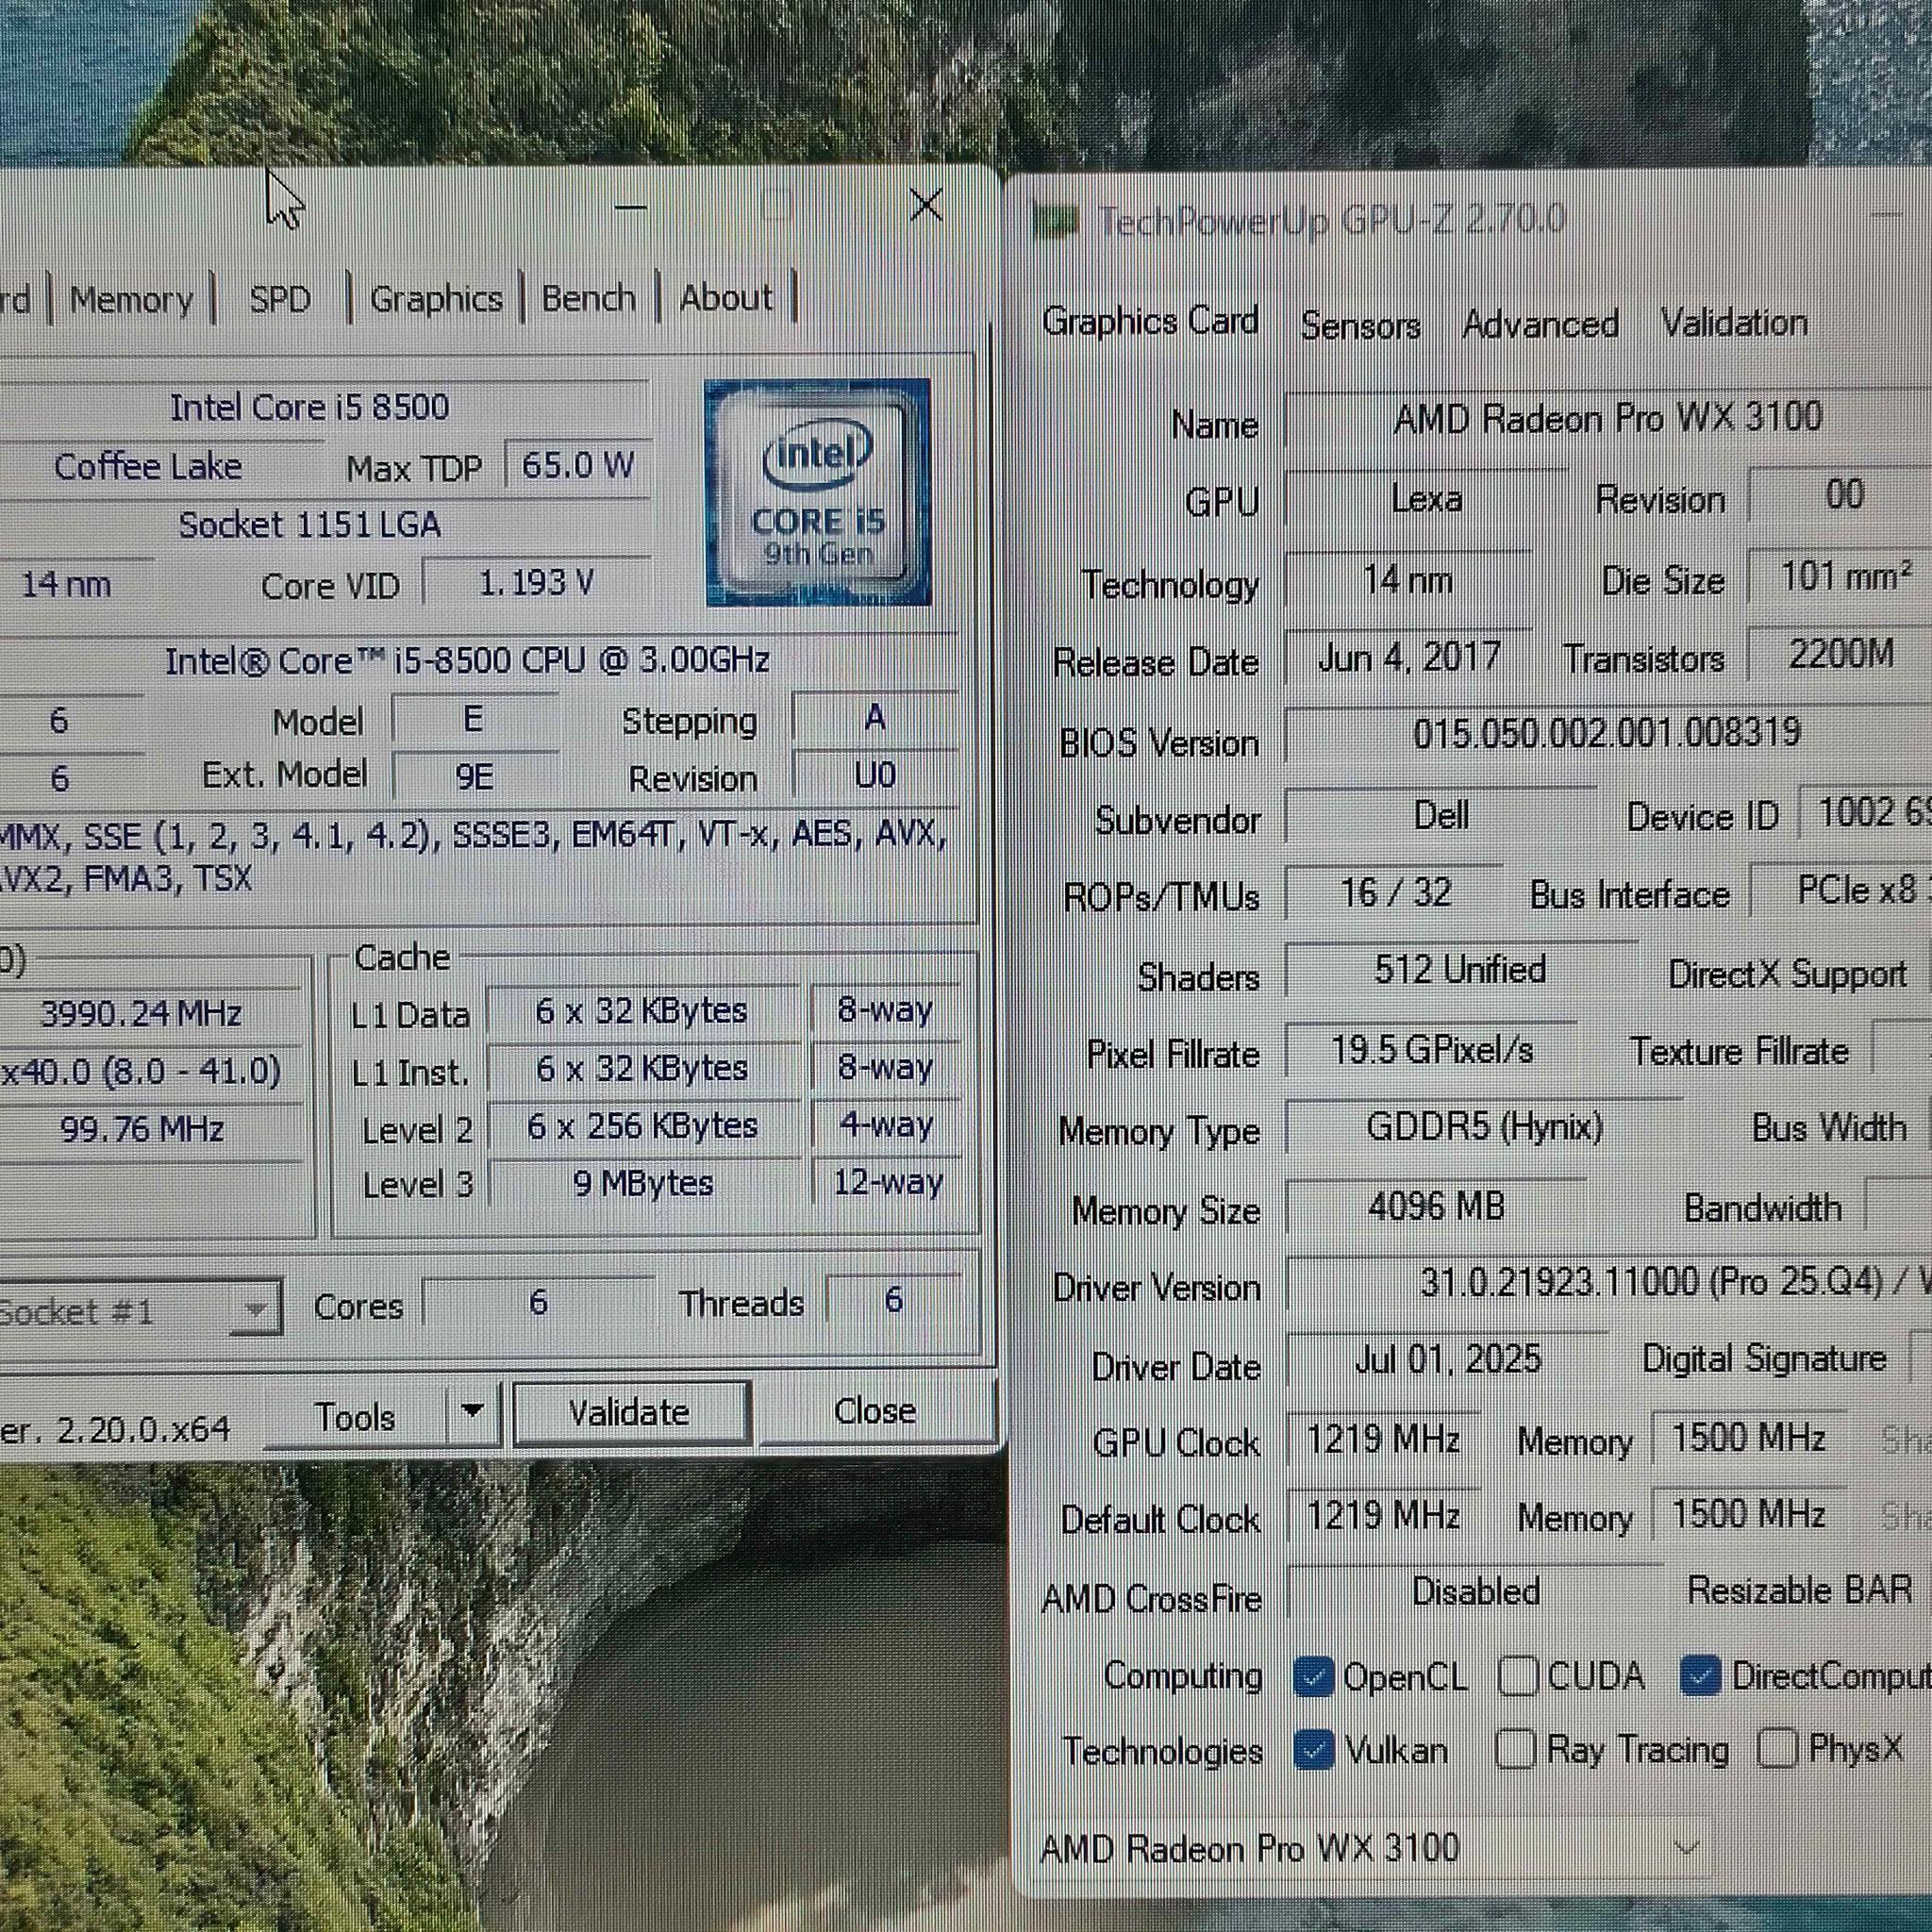This screenshot has width=1932, height=1932.
Task: Click the Cores count field
Action: (538, 1302)
